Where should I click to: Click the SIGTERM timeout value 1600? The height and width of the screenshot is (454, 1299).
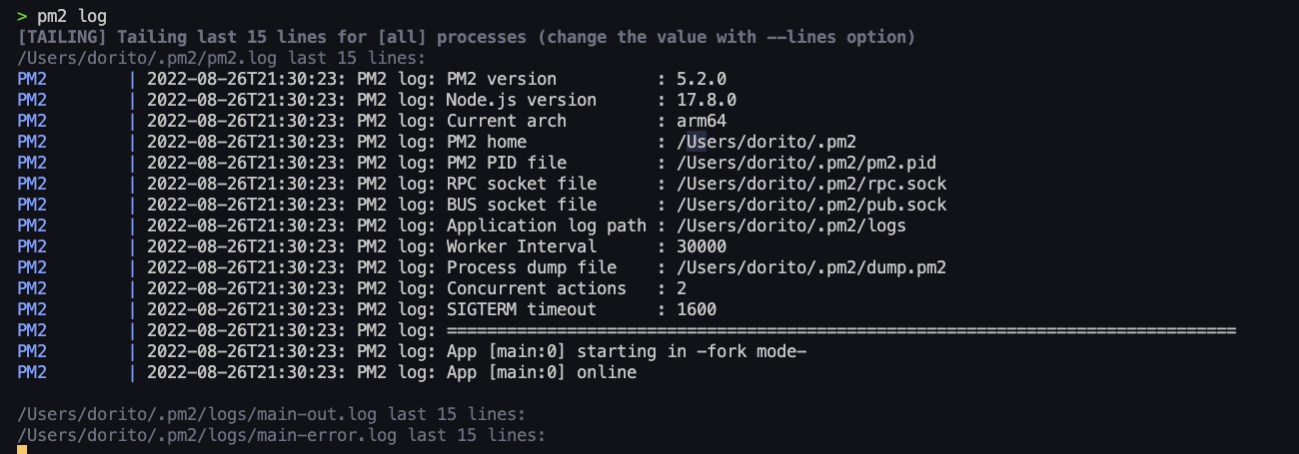(x=696, y=310)
